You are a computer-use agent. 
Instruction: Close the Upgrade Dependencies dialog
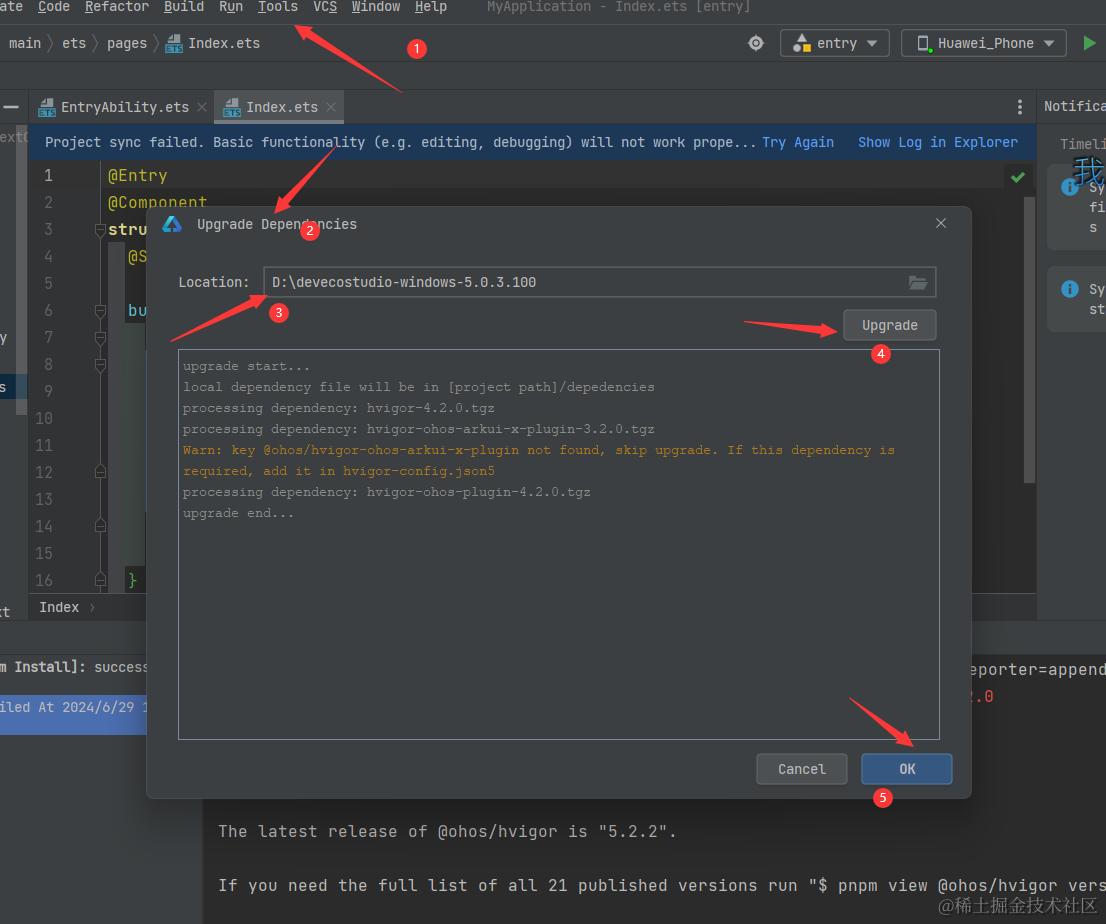pyautogui.click(x=940, y=224)
